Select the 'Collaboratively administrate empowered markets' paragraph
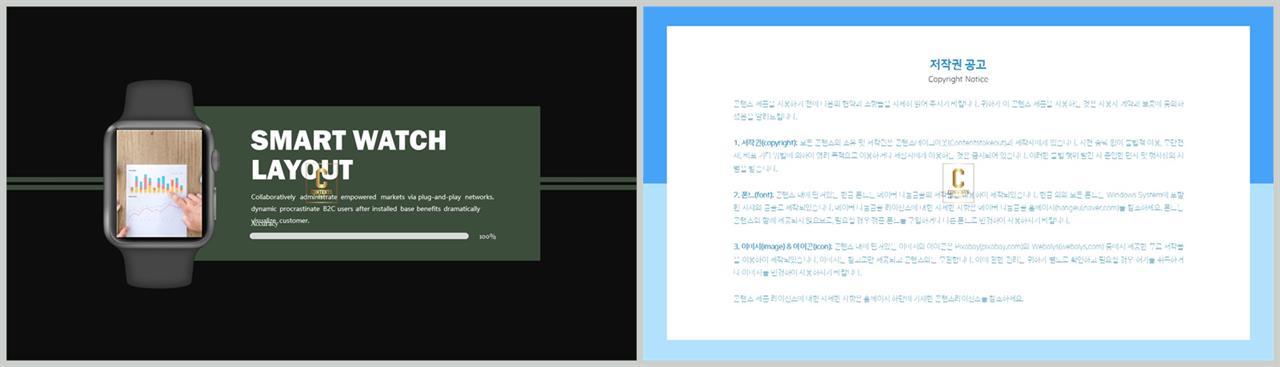This screenshot has width=1280, height=367. click(373, 208)
